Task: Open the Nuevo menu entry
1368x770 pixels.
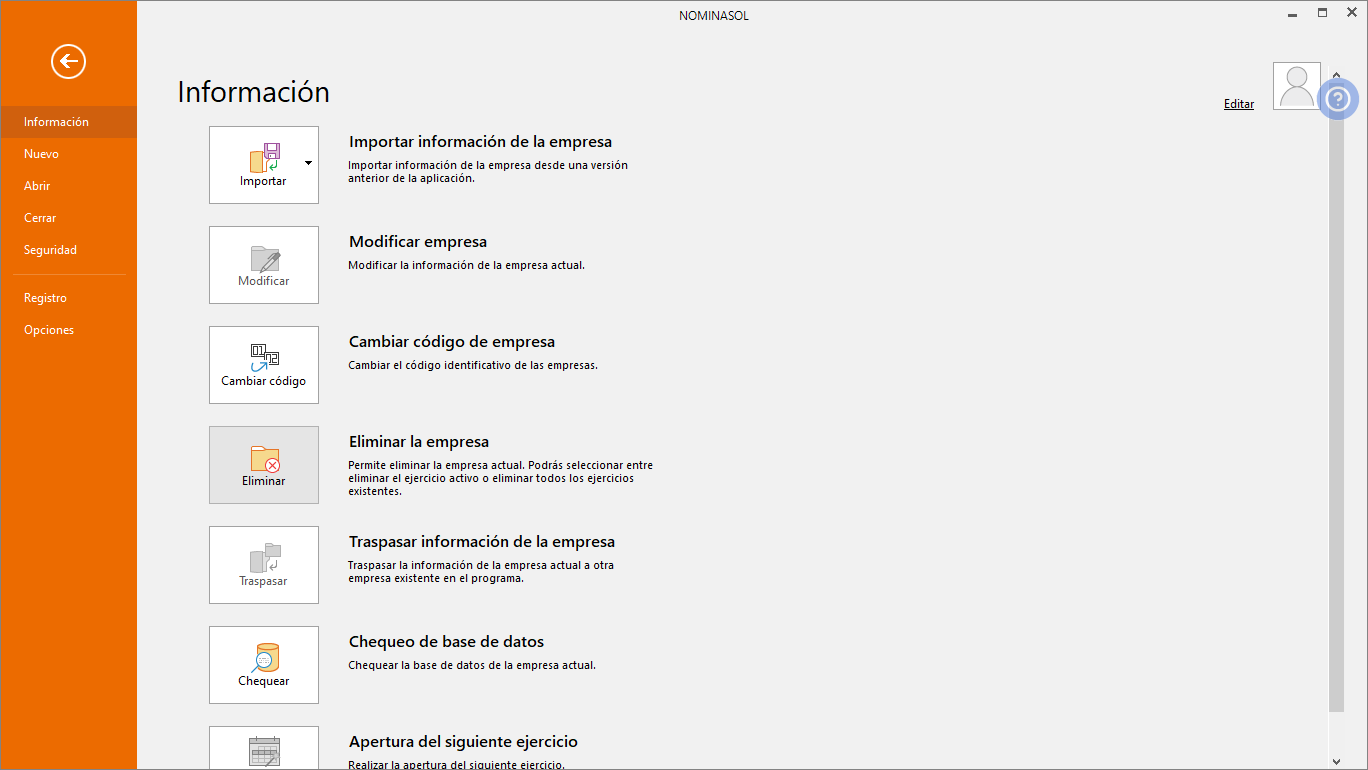Action: (x=68, y=154)
